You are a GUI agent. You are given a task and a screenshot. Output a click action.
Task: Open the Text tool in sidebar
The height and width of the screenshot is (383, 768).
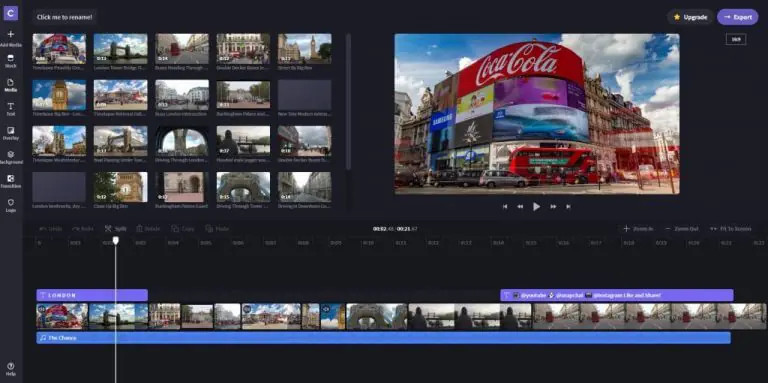11,109
